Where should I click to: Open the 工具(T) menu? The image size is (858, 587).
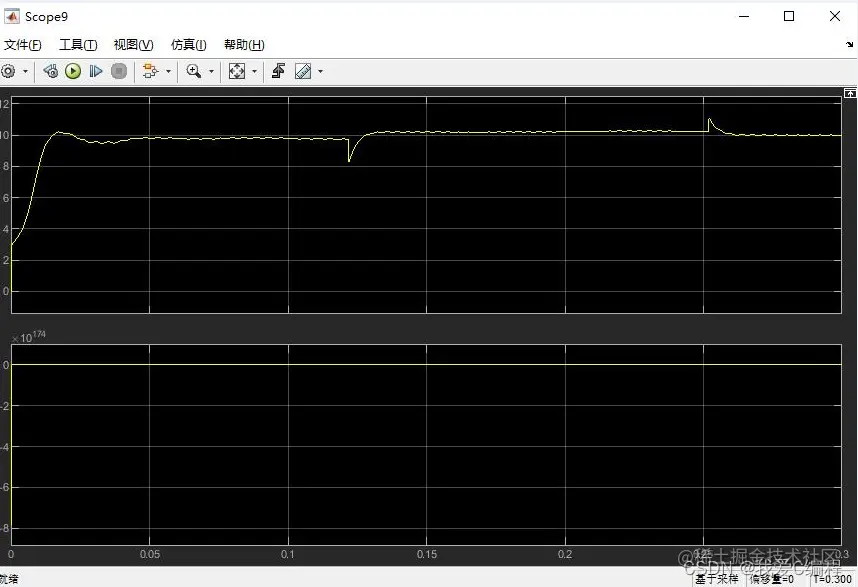[x=78, y=45]
